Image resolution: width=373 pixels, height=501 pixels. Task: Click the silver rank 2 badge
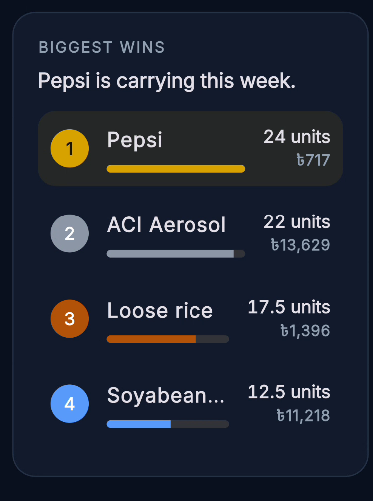click(x=70, y=233)
